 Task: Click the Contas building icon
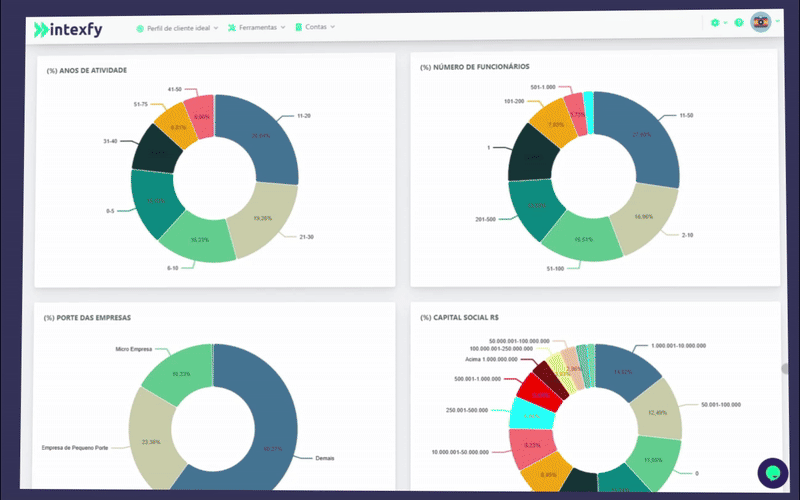298,27
